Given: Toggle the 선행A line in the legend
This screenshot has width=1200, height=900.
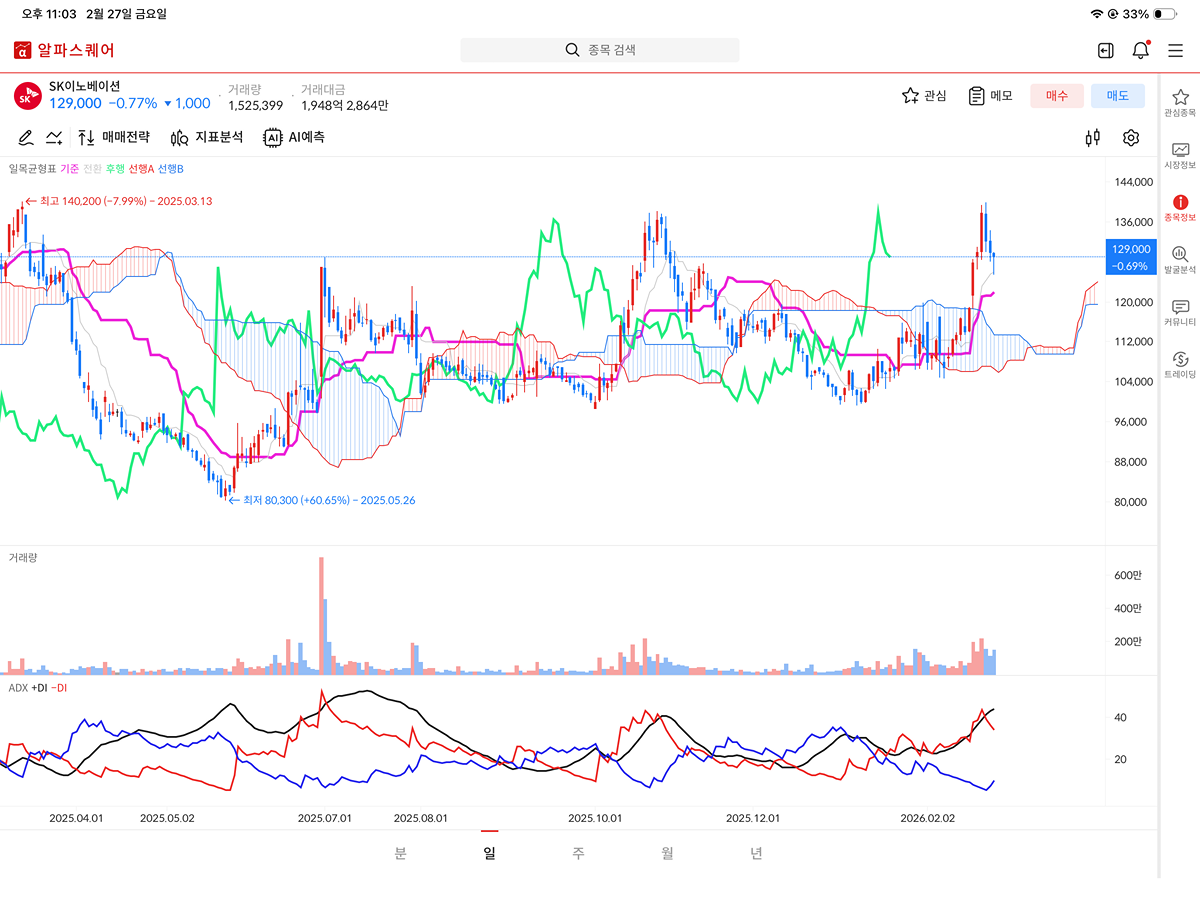Looking at the screenshot, I should pyautogui.click(x=141, y=169).
